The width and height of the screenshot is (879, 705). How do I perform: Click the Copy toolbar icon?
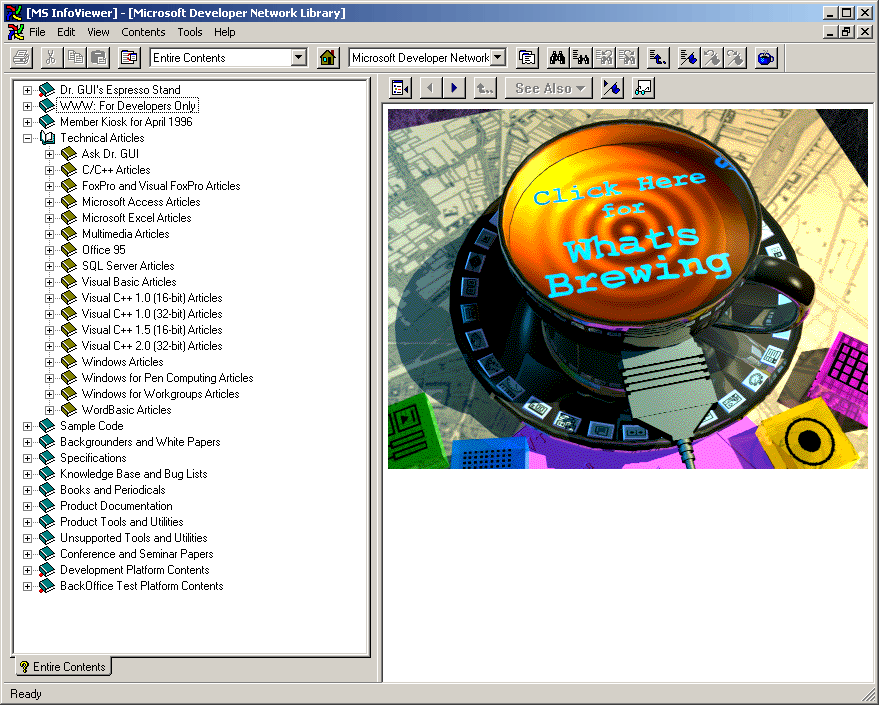tap(75, 58)
